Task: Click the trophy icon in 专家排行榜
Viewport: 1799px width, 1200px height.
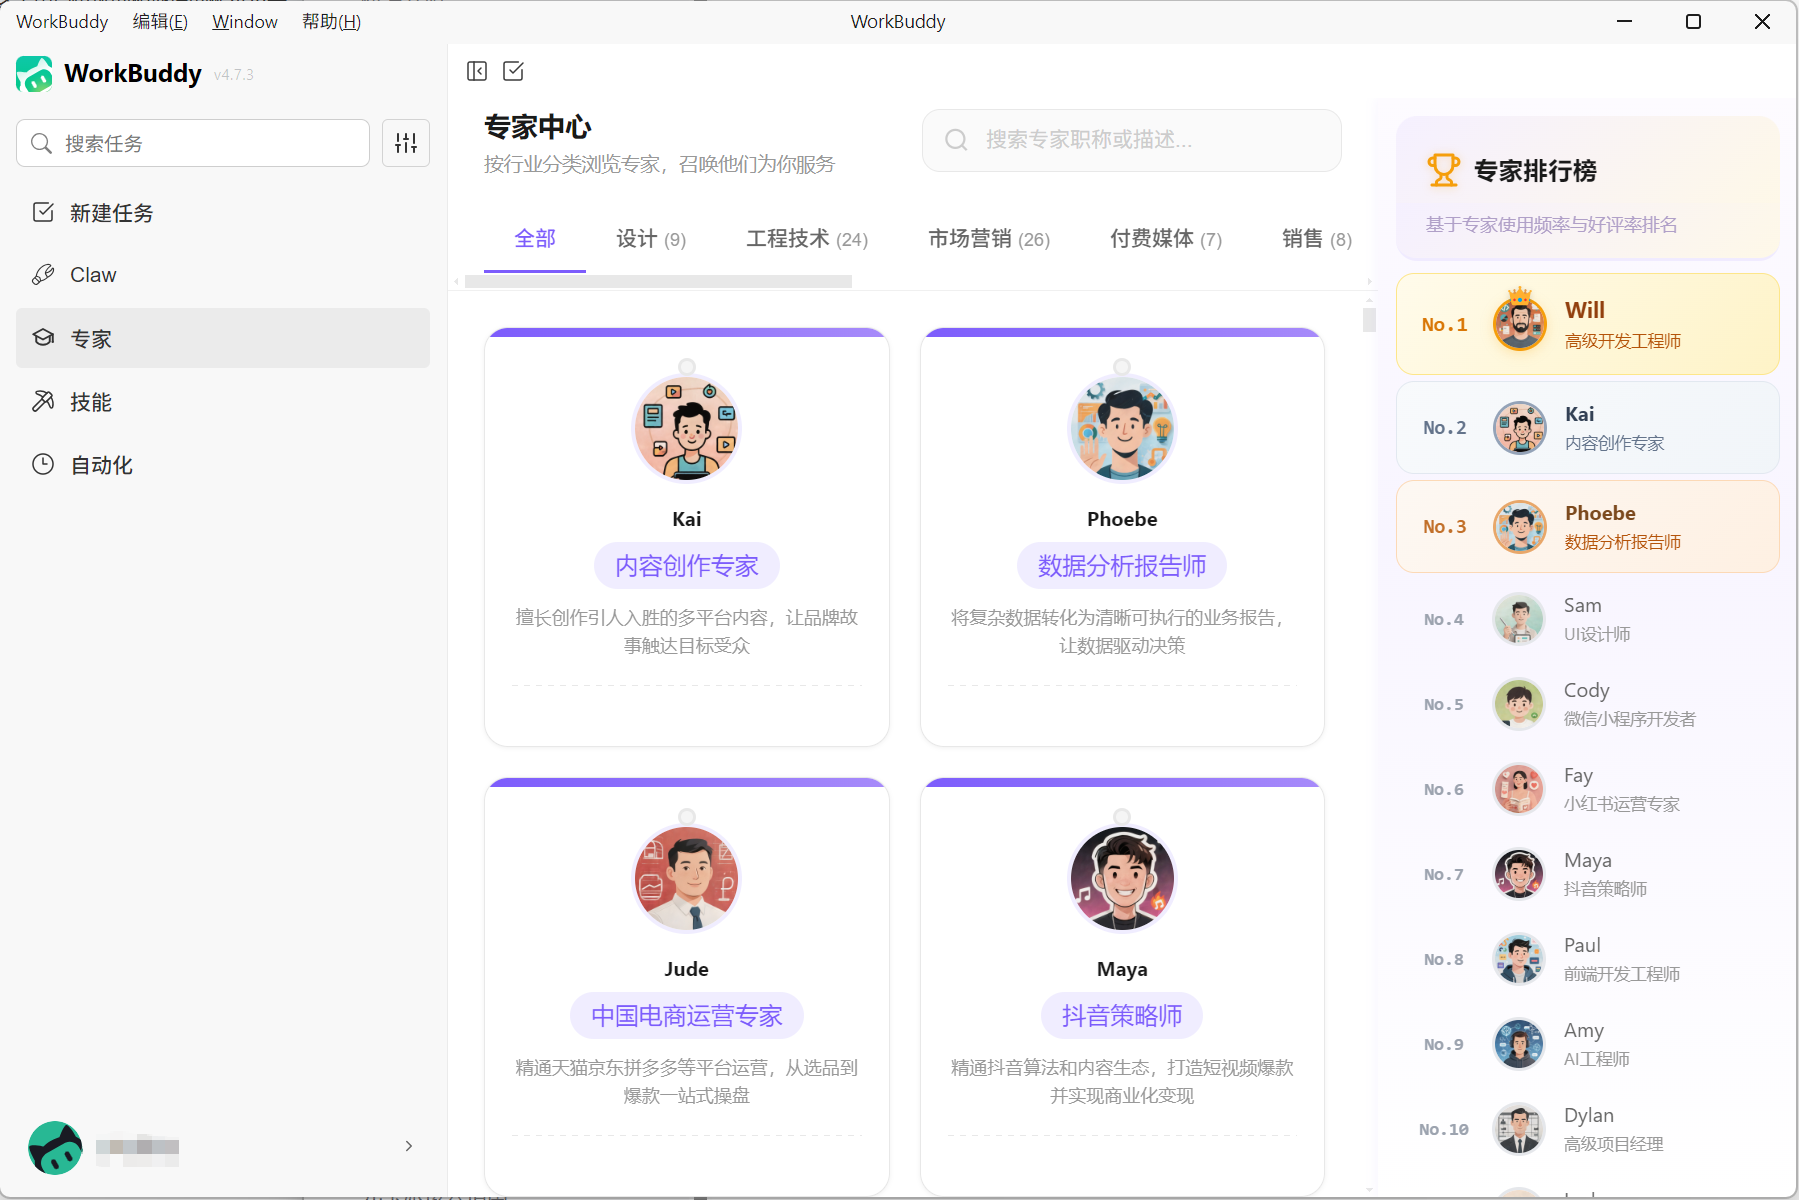Action: point(1442,171)
